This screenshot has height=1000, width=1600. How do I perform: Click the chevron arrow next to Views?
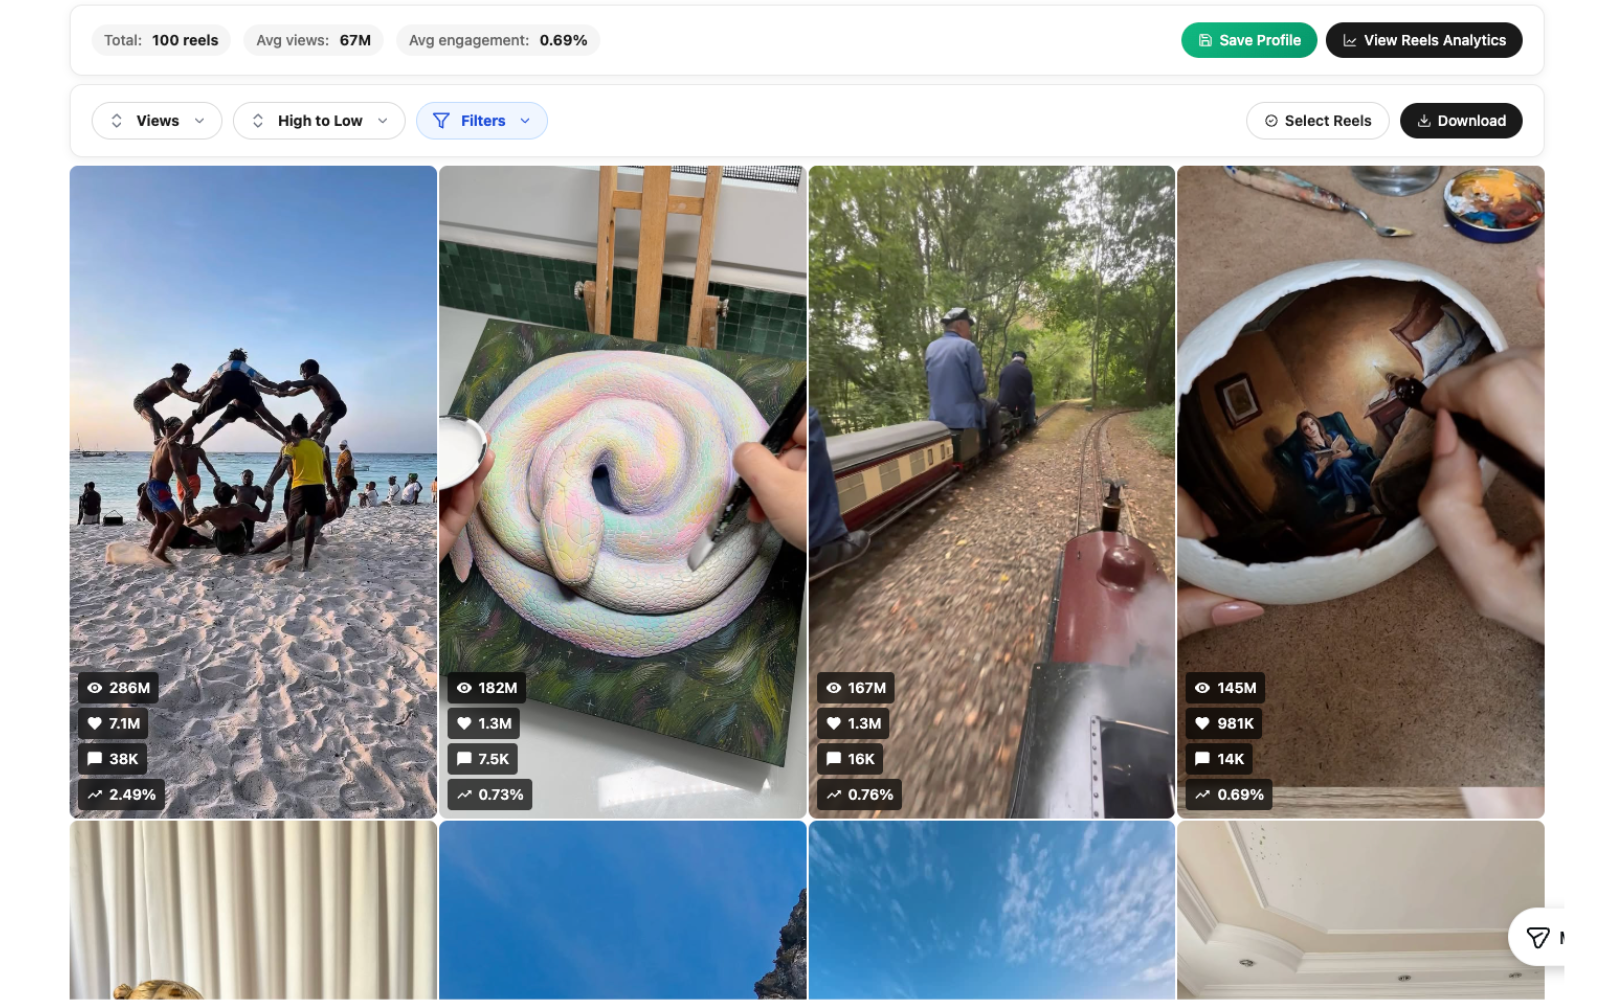click(x=200, y=121)
